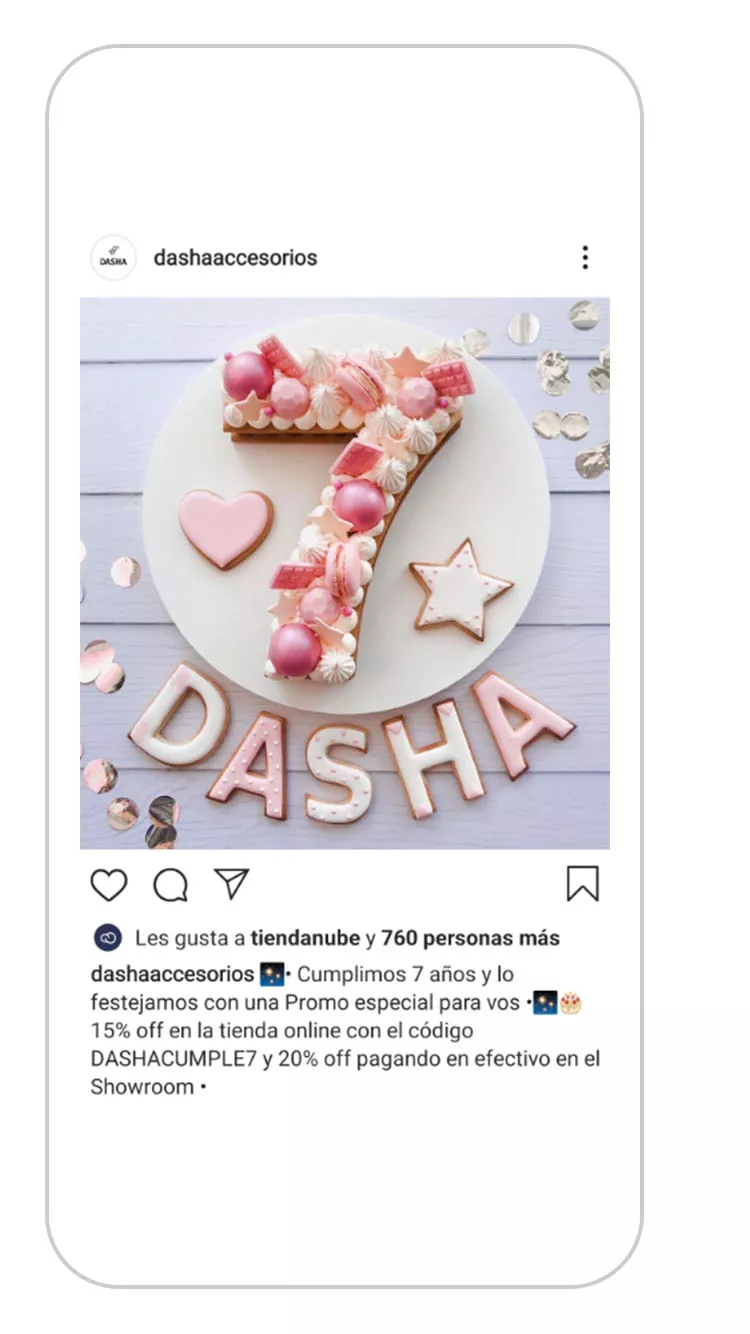Image resolution: width=750 pixels, height=1334 pixels.
Task: Click the letter D cookie
Action: coord(178,715)
